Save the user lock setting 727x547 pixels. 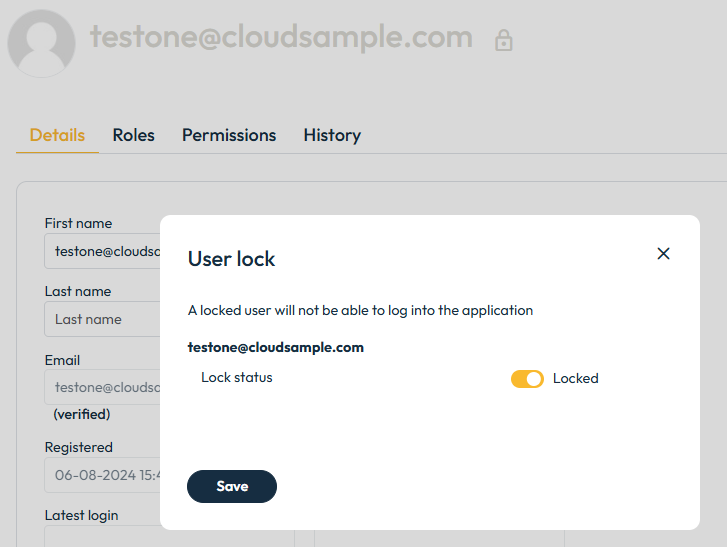(232, 486)
